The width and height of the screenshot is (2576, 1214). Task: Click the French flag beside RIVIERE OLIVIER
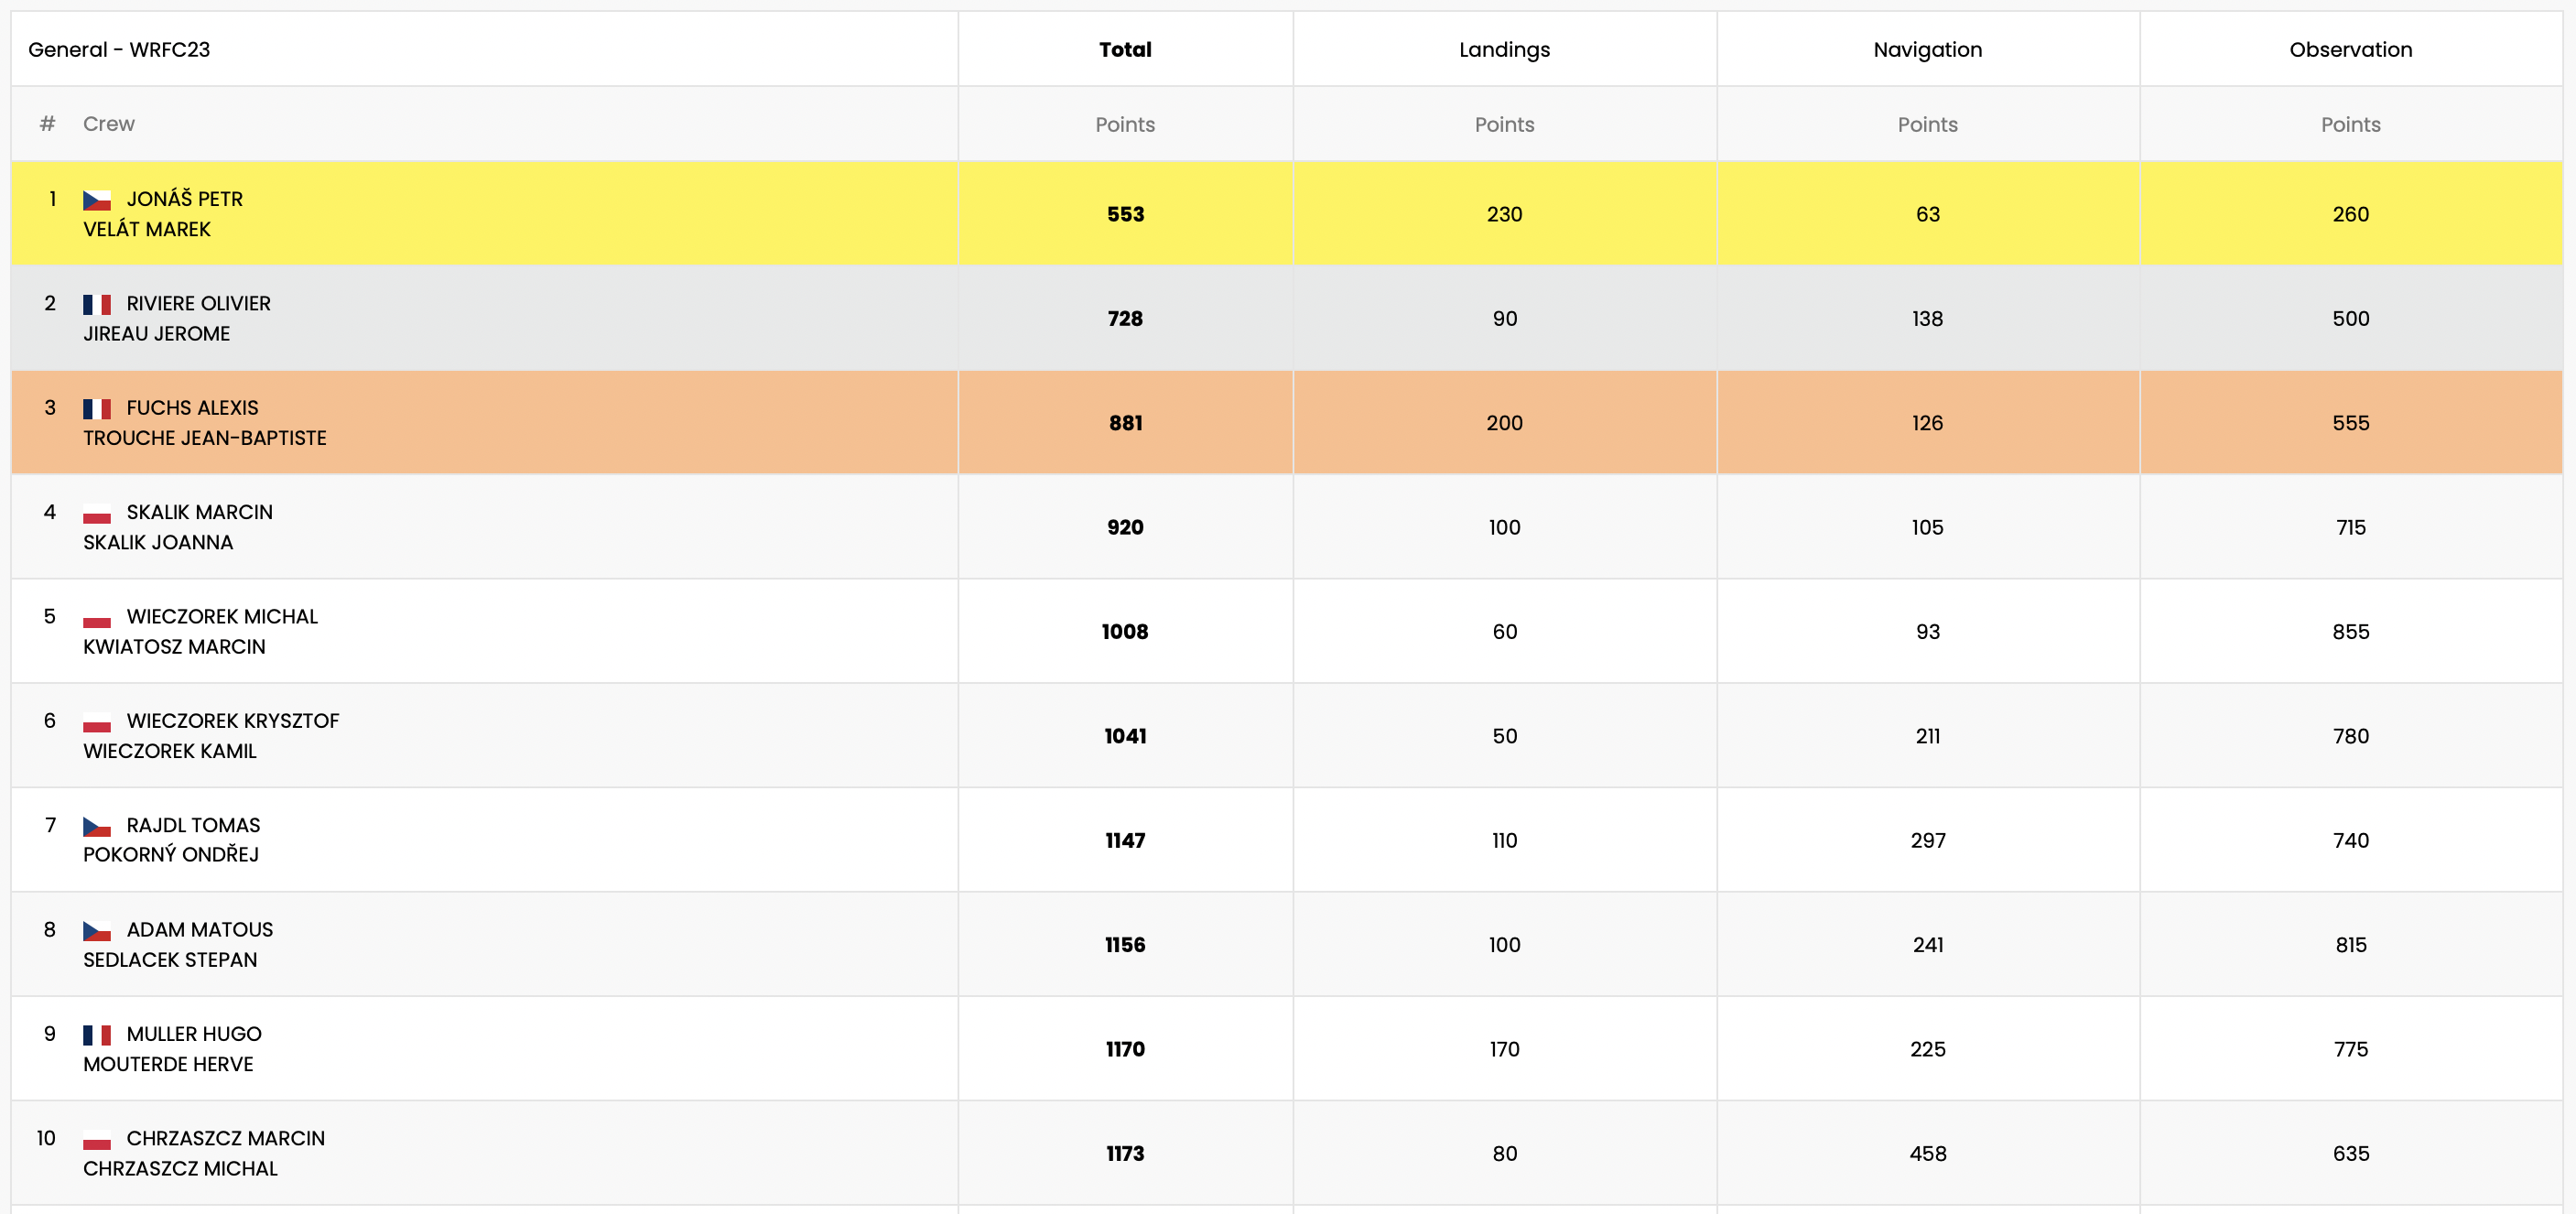[97, 304]
